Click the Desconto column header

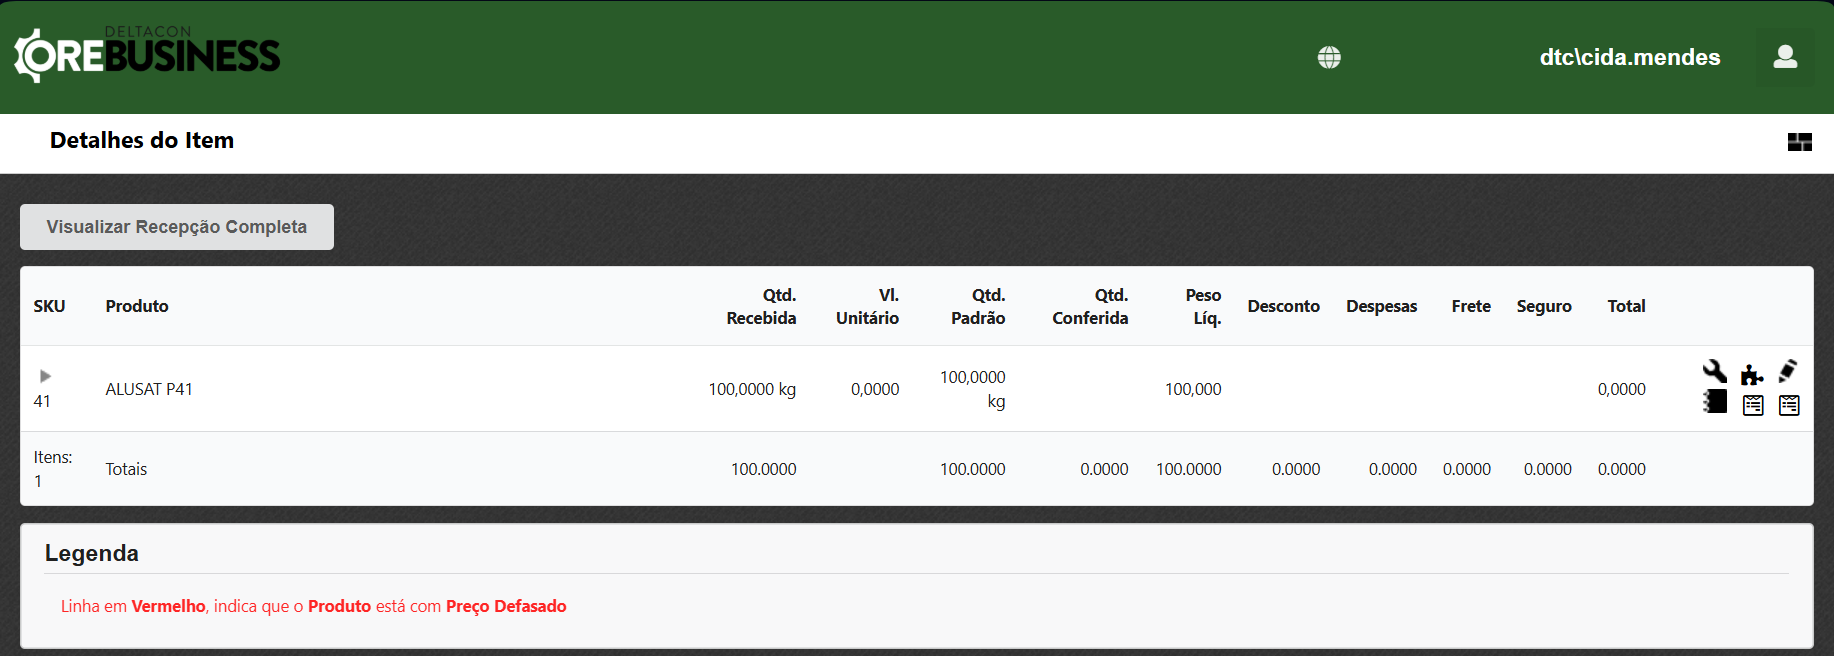point(1283,306)
